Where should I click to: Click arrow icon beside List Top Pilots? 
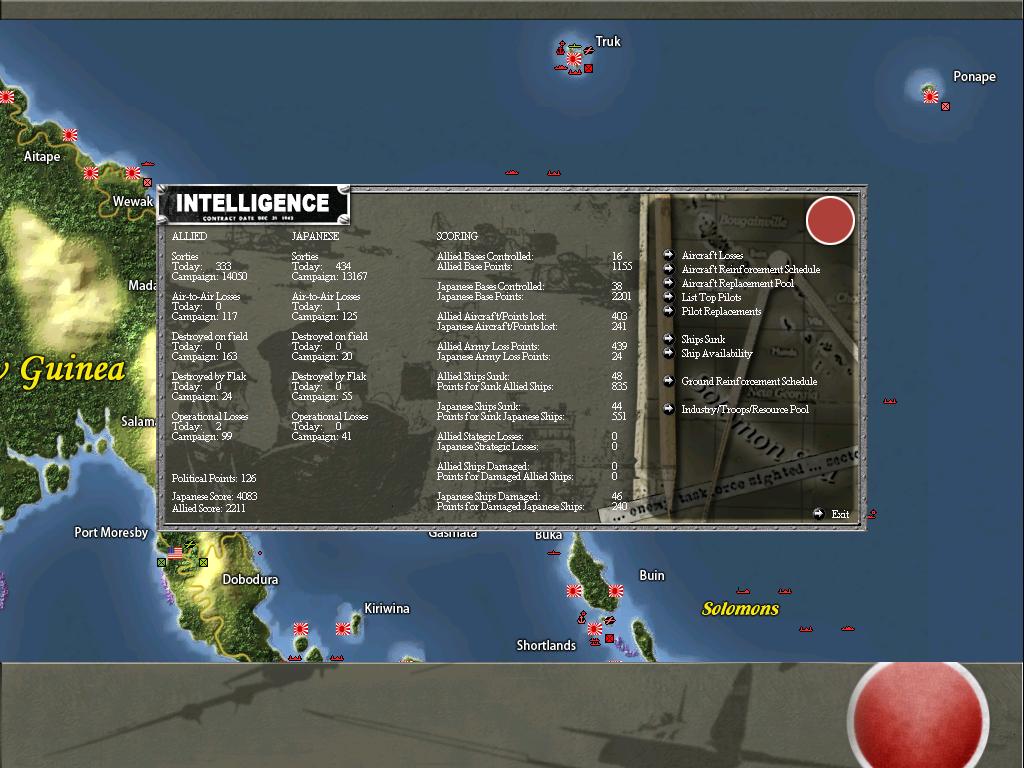point(669,296)
